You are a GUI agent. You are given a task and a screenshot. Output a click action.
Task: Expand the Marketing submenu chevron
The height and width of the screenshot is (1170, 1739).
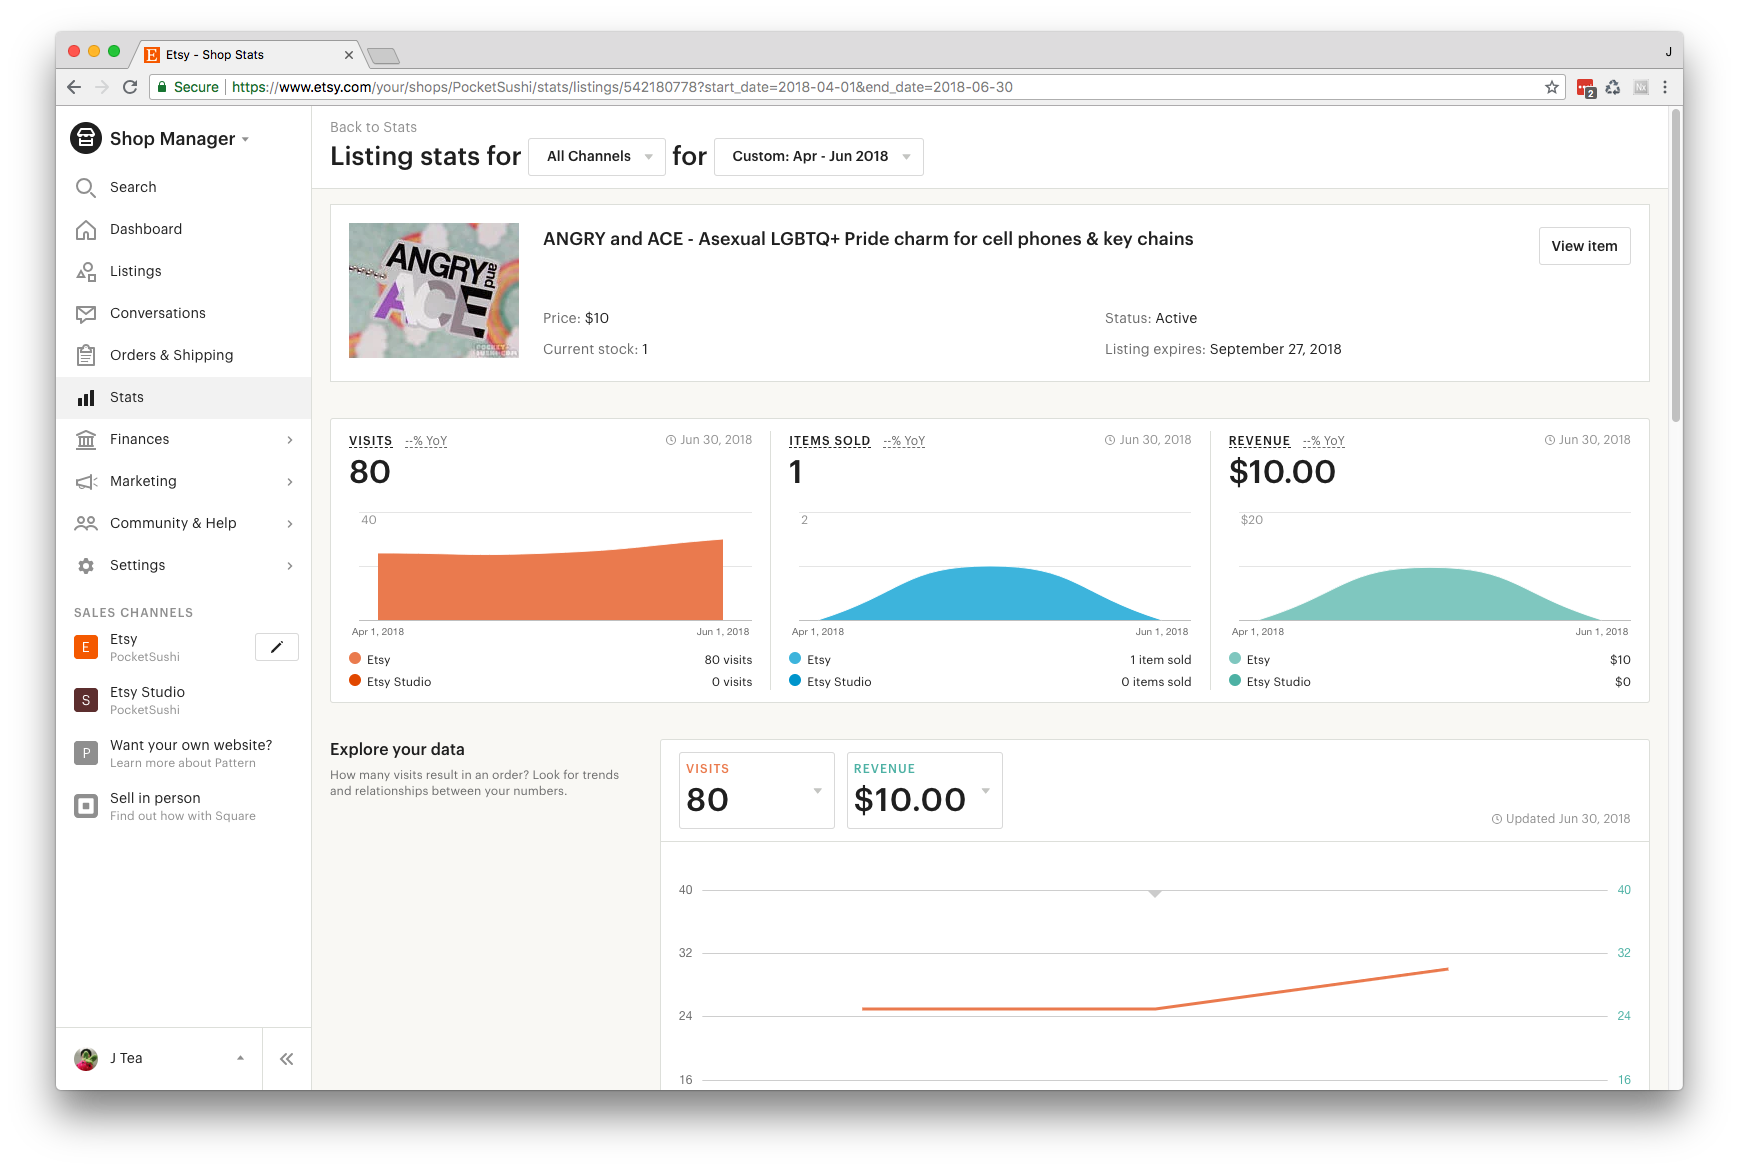pyautogui.click(x=290, y=482)
